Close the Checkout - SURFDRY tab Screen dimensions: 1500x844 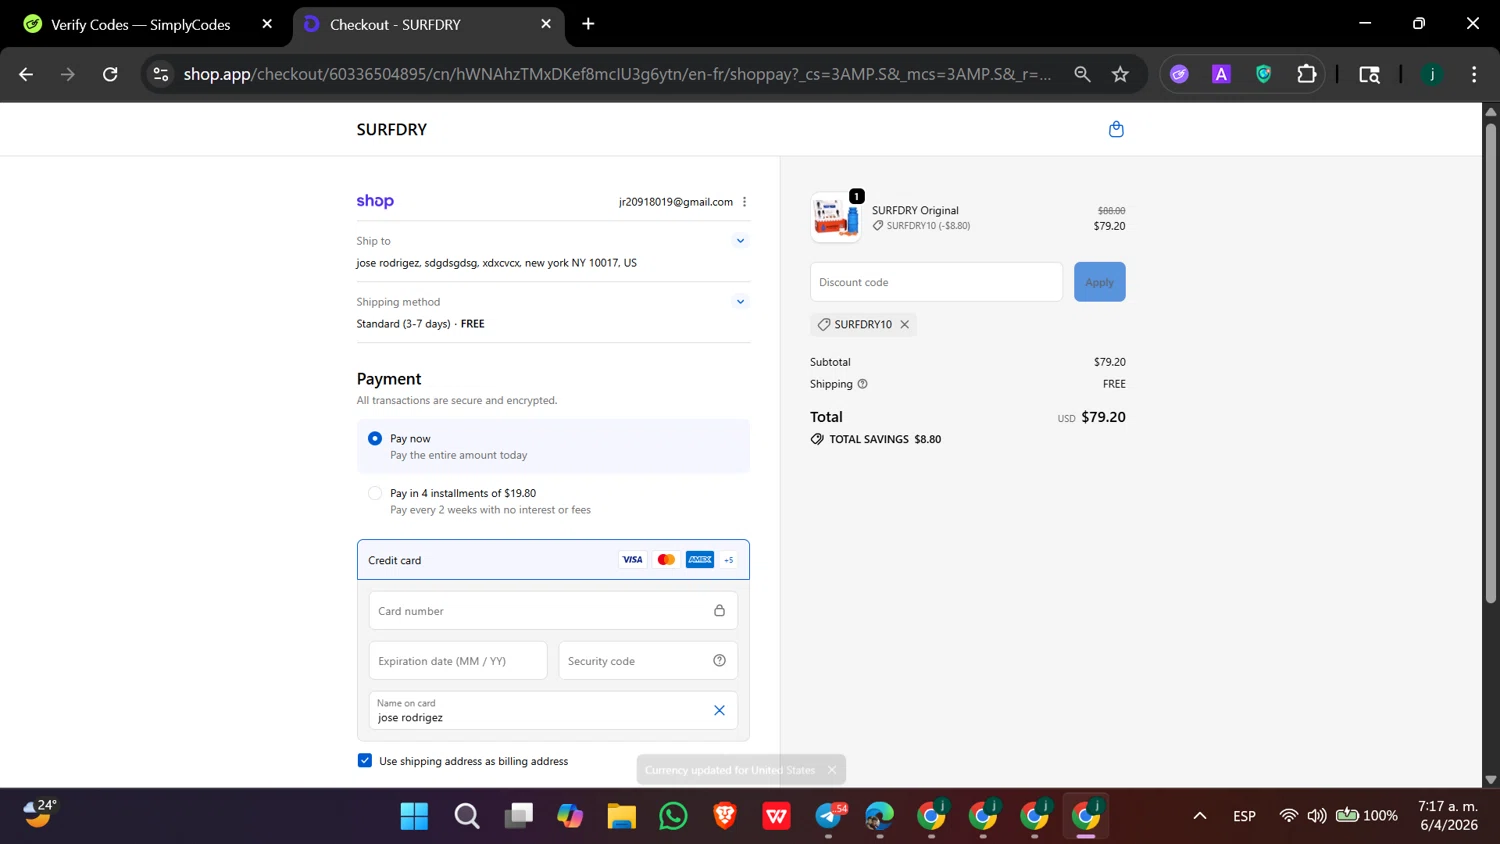(x=546, y=24)
